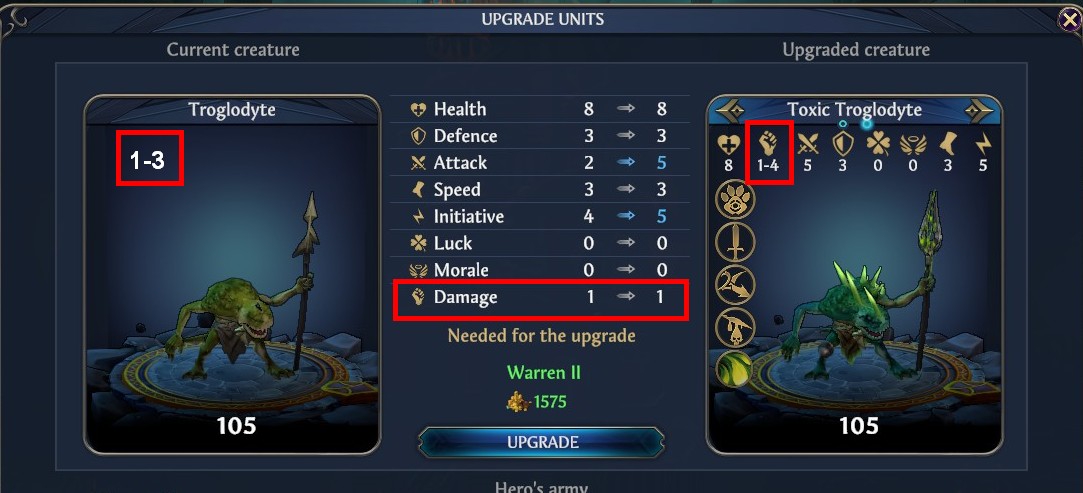Click the winged morale icon on card
Screen dimensions: 1083x493
(913, 144)
